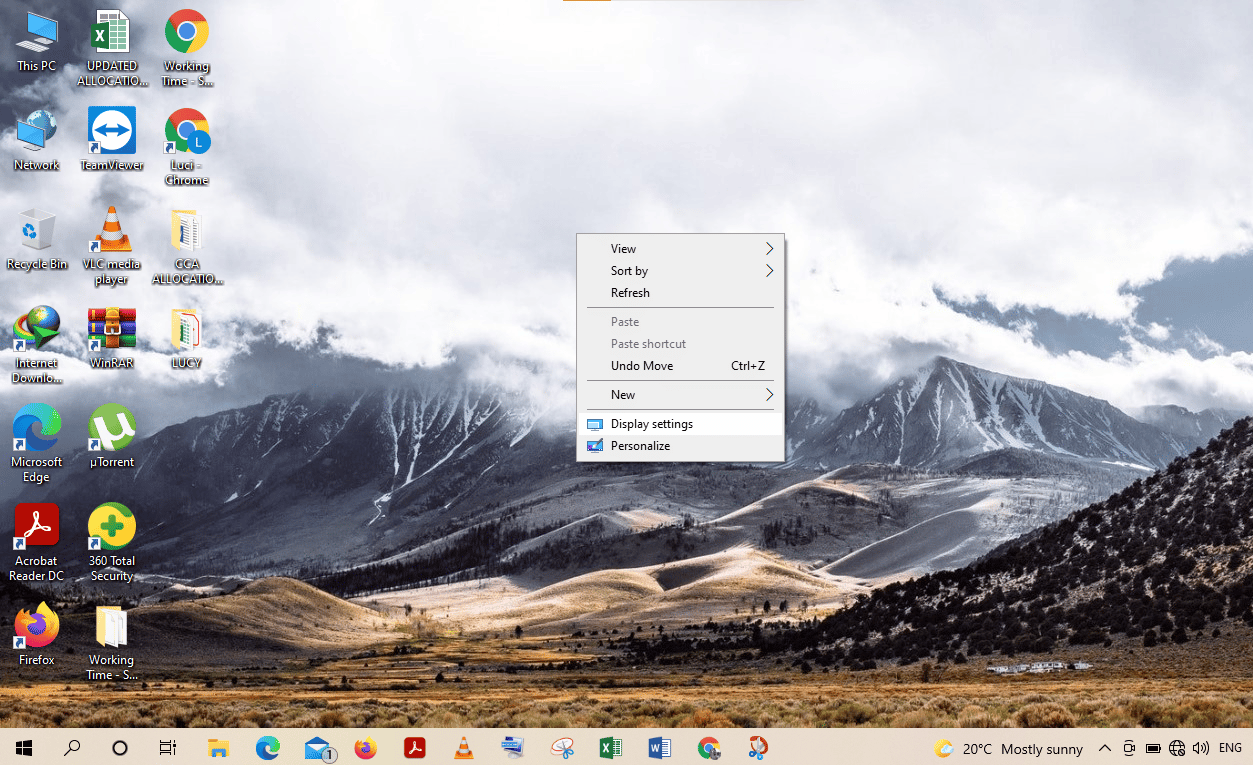The width and height of the screenshot is (1253, 765).
Task: Show hidden system tray icons
Action: coord(1105,748)
